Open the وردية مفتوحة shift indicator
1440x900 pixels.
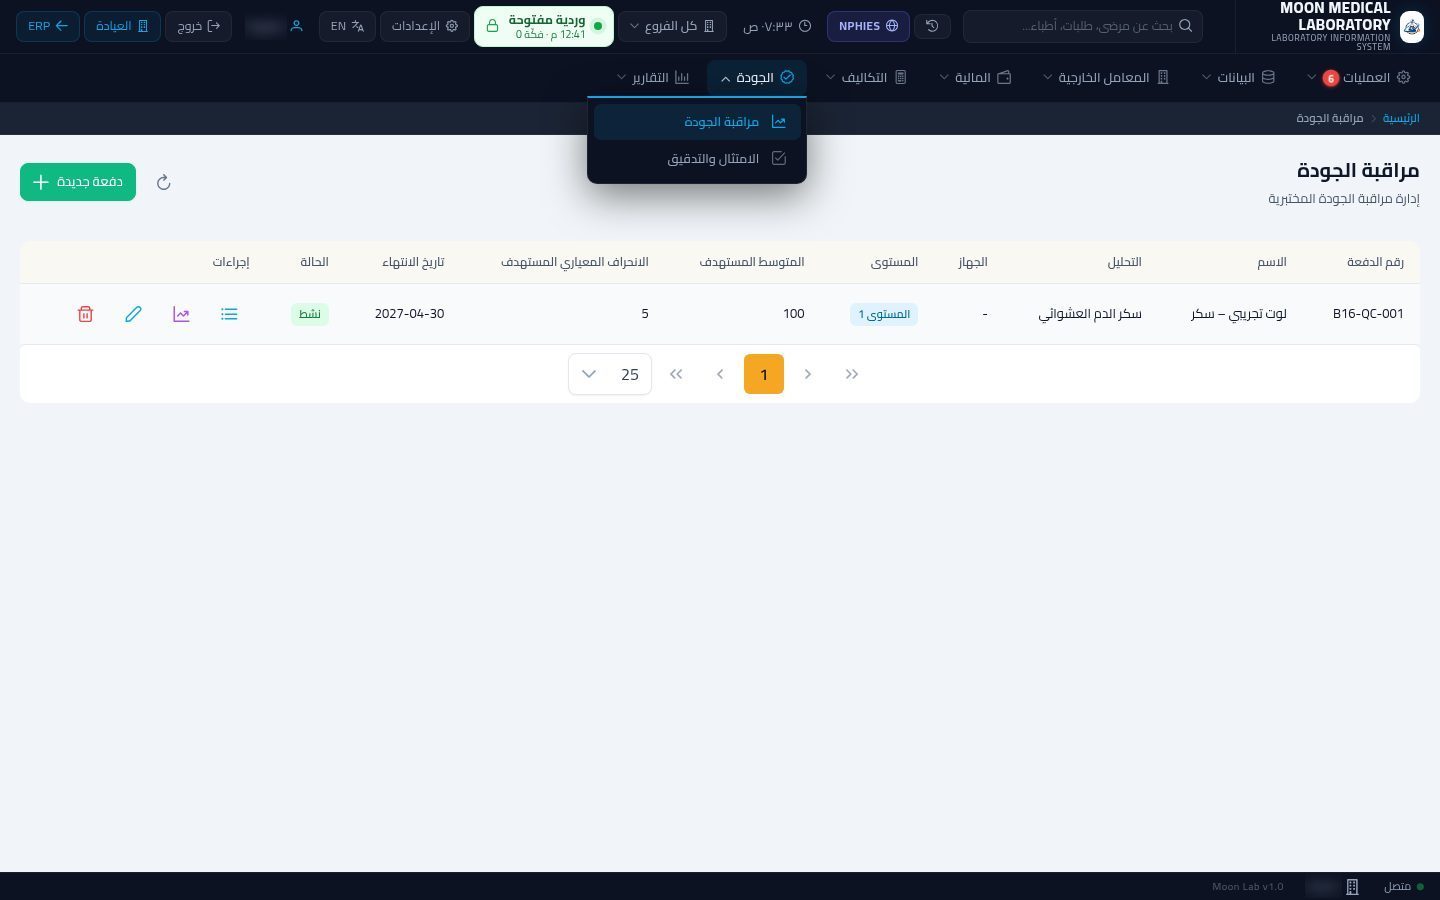543,26
